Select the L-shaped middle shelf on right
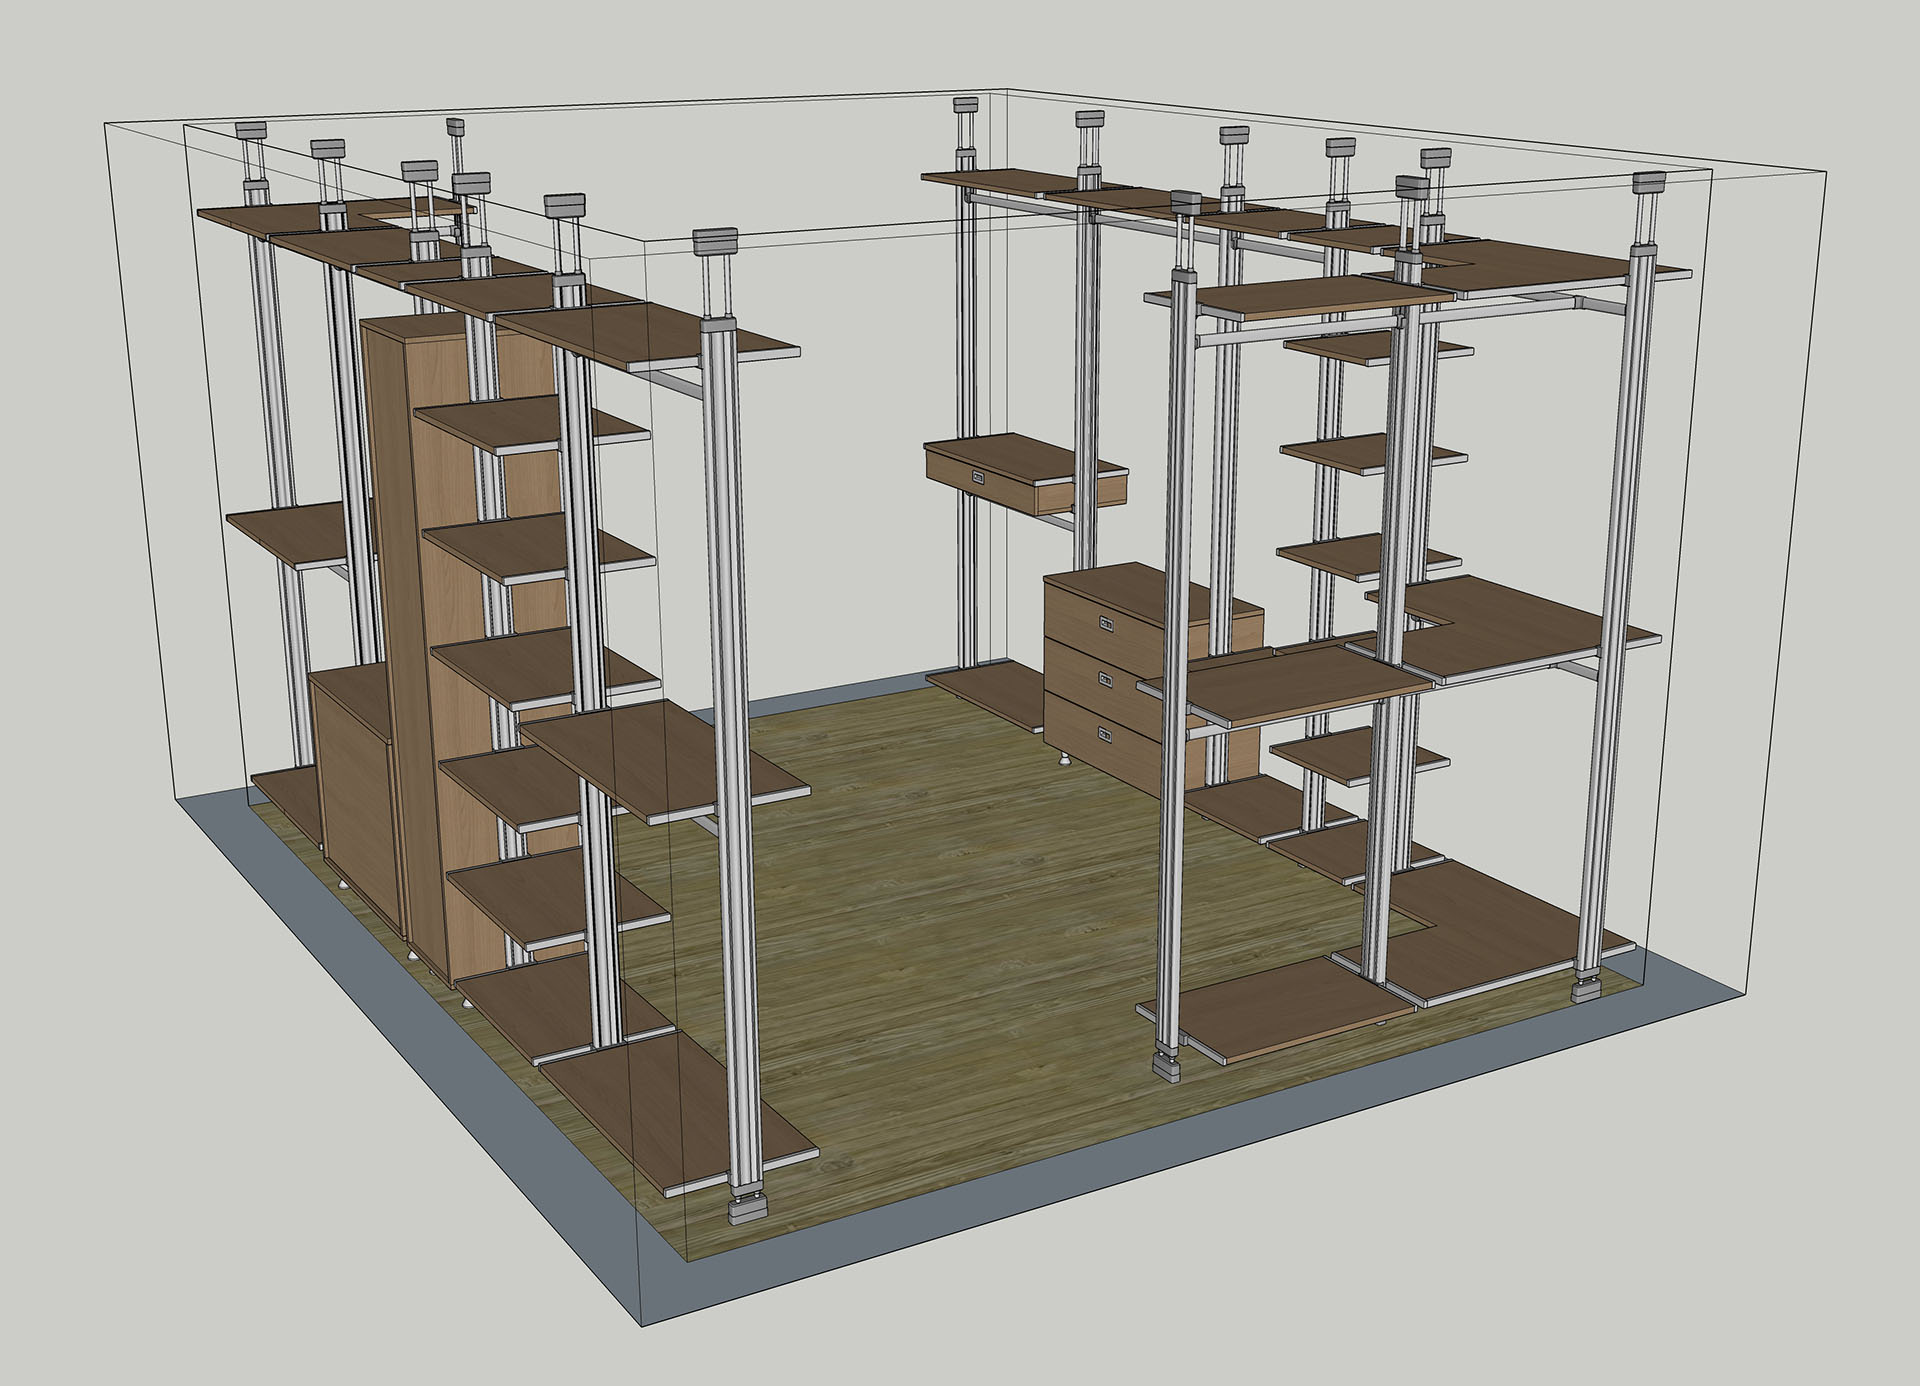The height and width of the screenshot is (1386, 1920). click(1510, 630)
